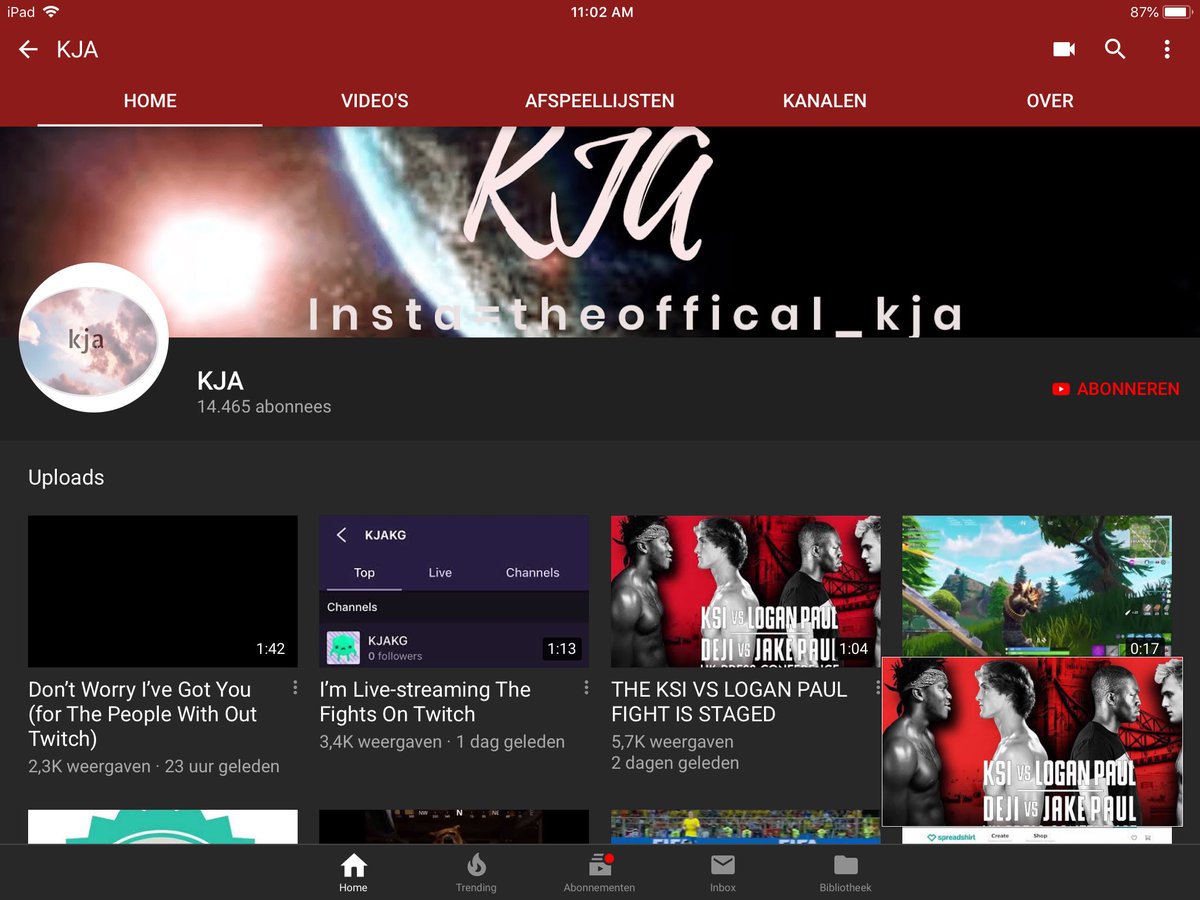Select the HOME tab
The width and height of the screenshot is (1200, 900).
coord(150,101)
